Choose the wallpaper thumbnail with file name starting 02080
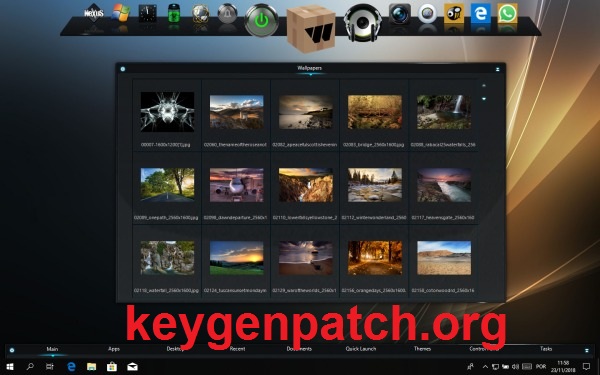This screenshot has height=375, width=600. click(x=236, y=112)
